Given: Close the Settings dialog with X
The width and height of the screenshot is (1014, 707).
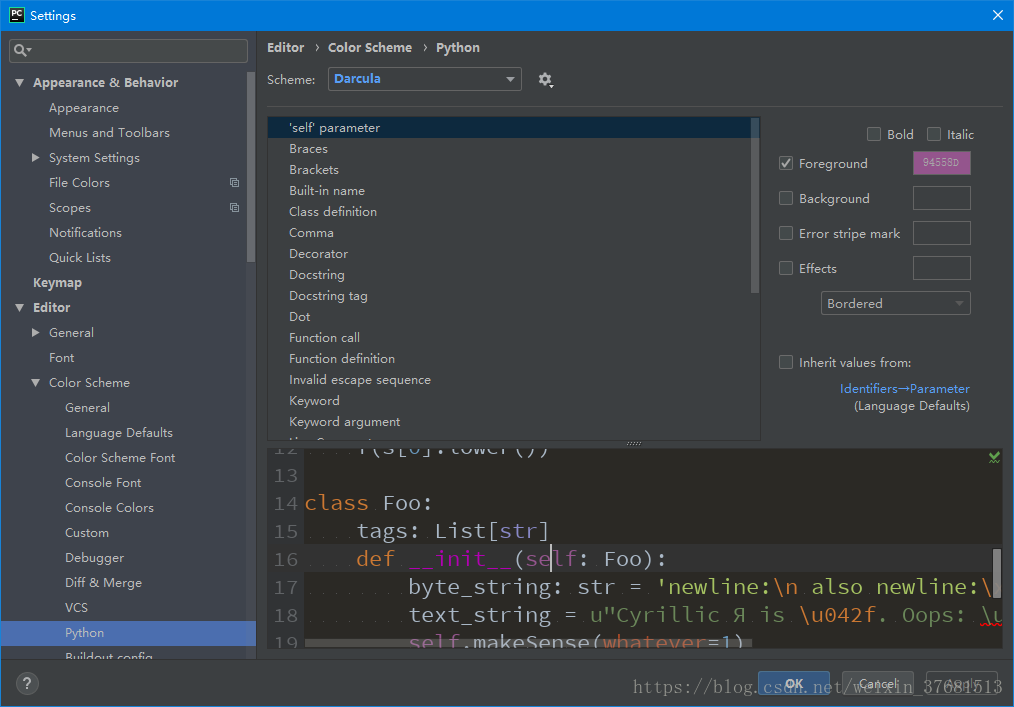Looking at the screenshot, I should click(997, 15).
